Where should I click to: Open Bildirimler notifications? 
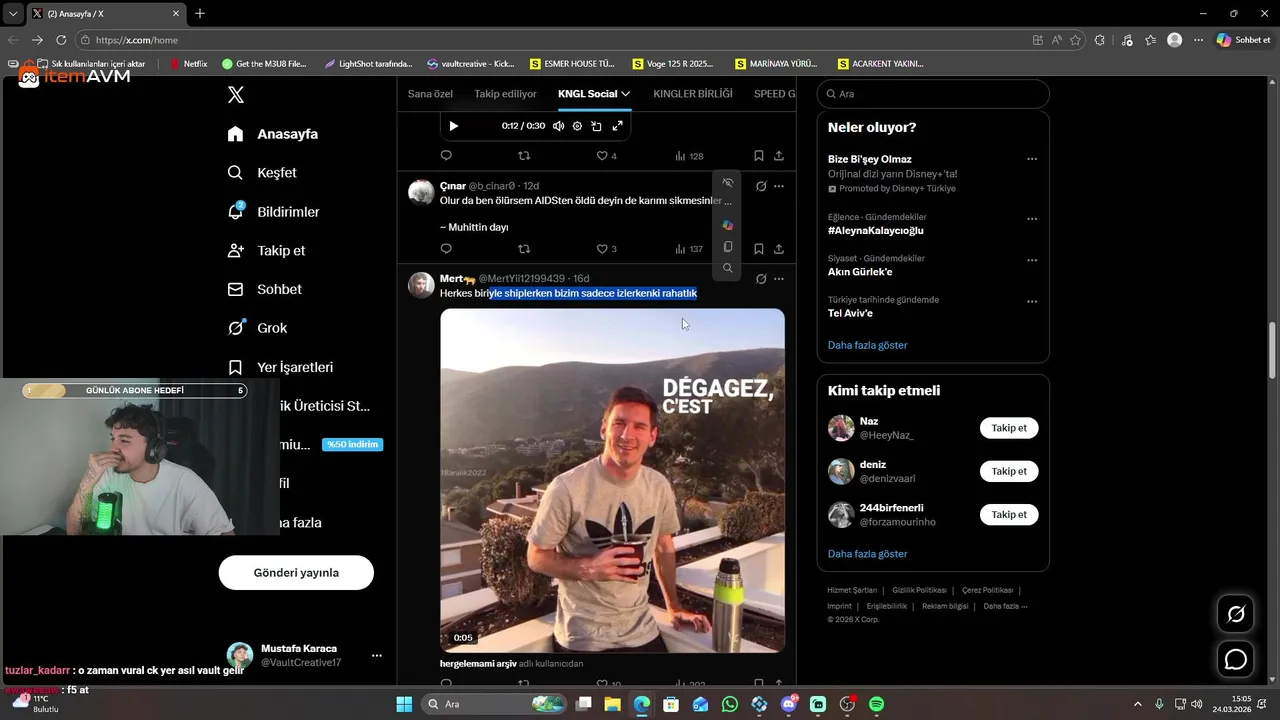pyautogui.click(x=273, y=212)
